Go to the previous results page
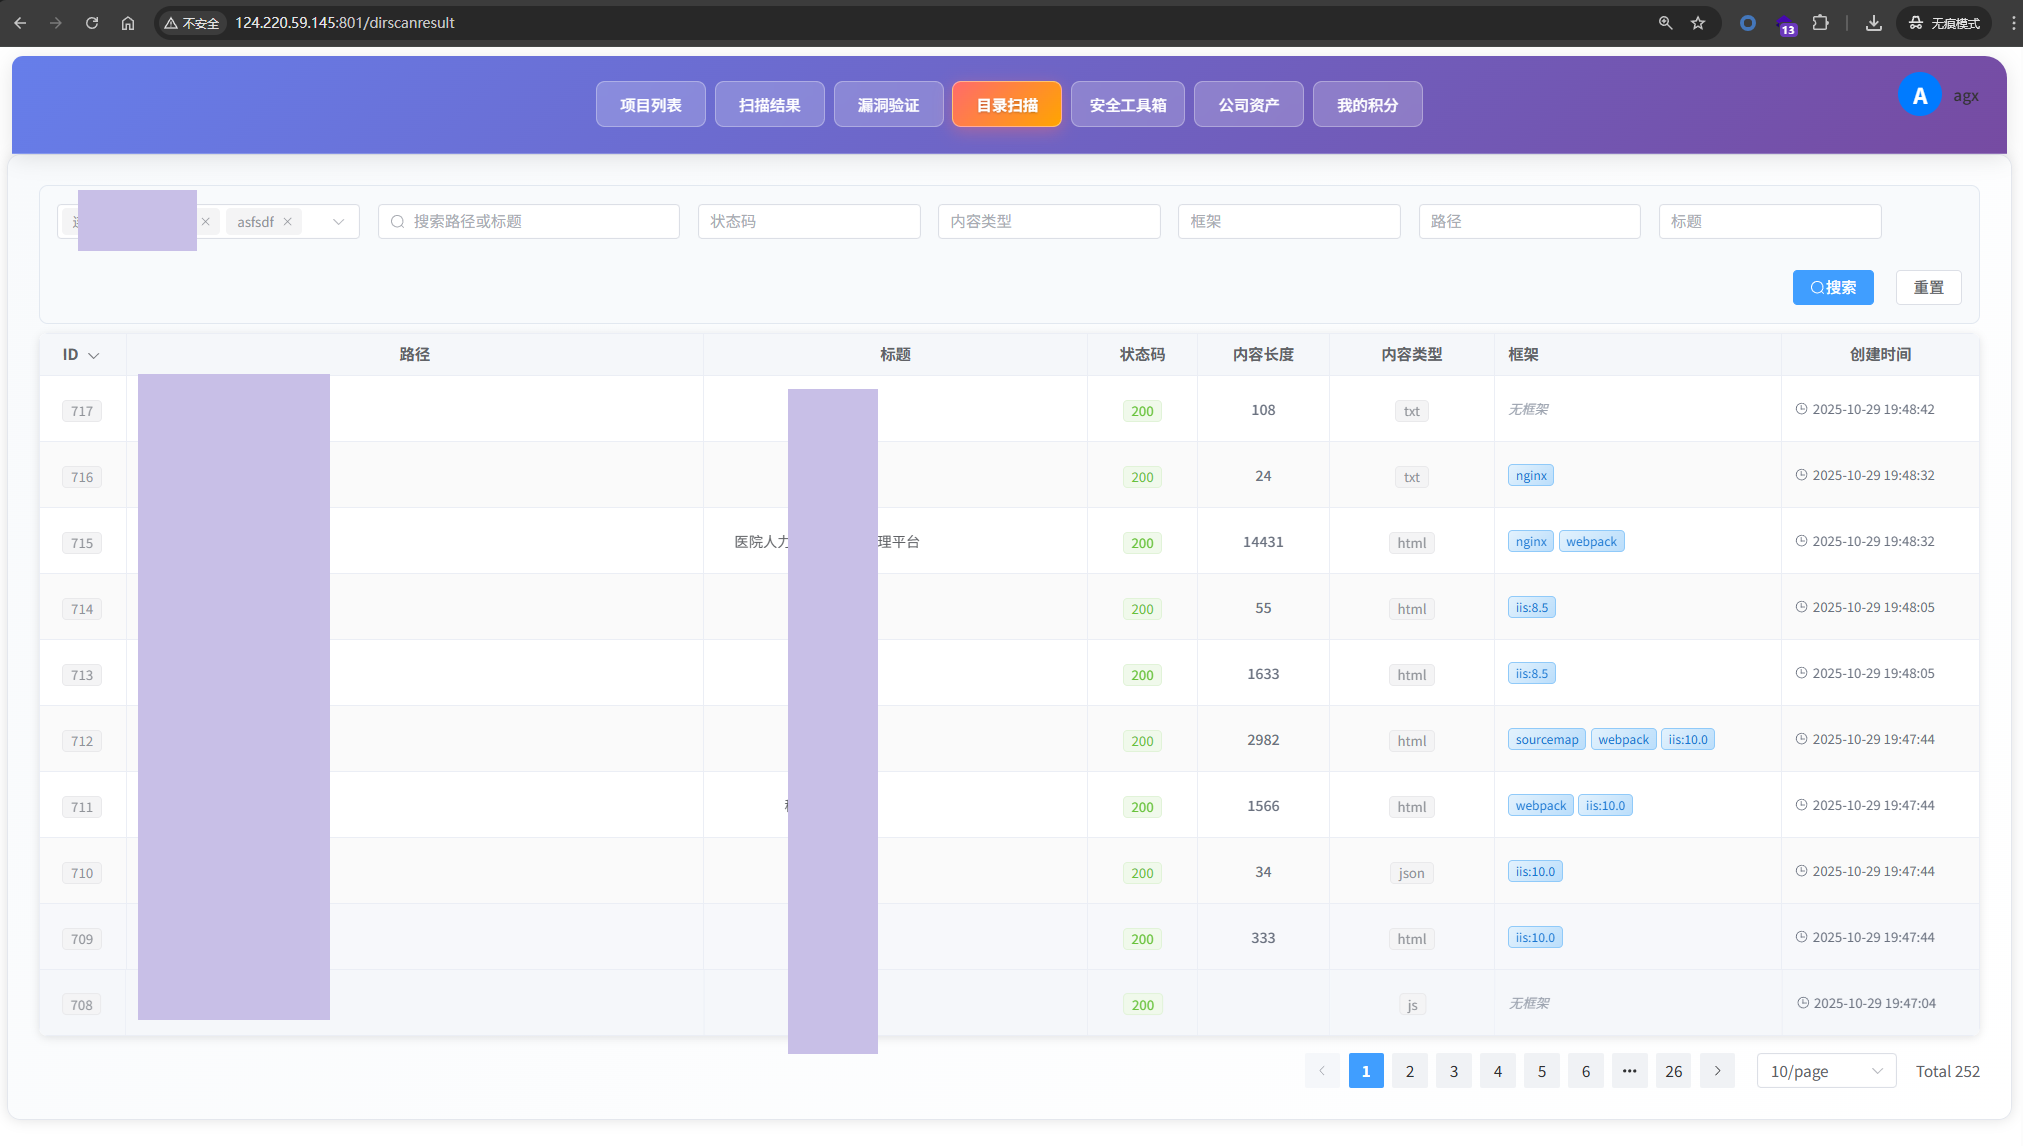The width and height of the screenshot is (2023, 1146). (x=1322, y=1071)
